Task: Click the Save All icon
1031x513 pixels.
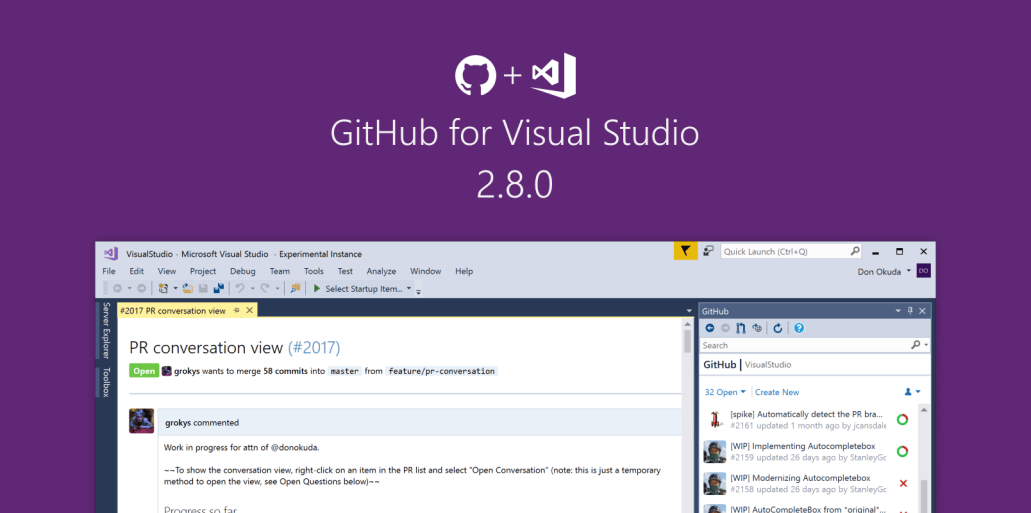Action: 218,288
